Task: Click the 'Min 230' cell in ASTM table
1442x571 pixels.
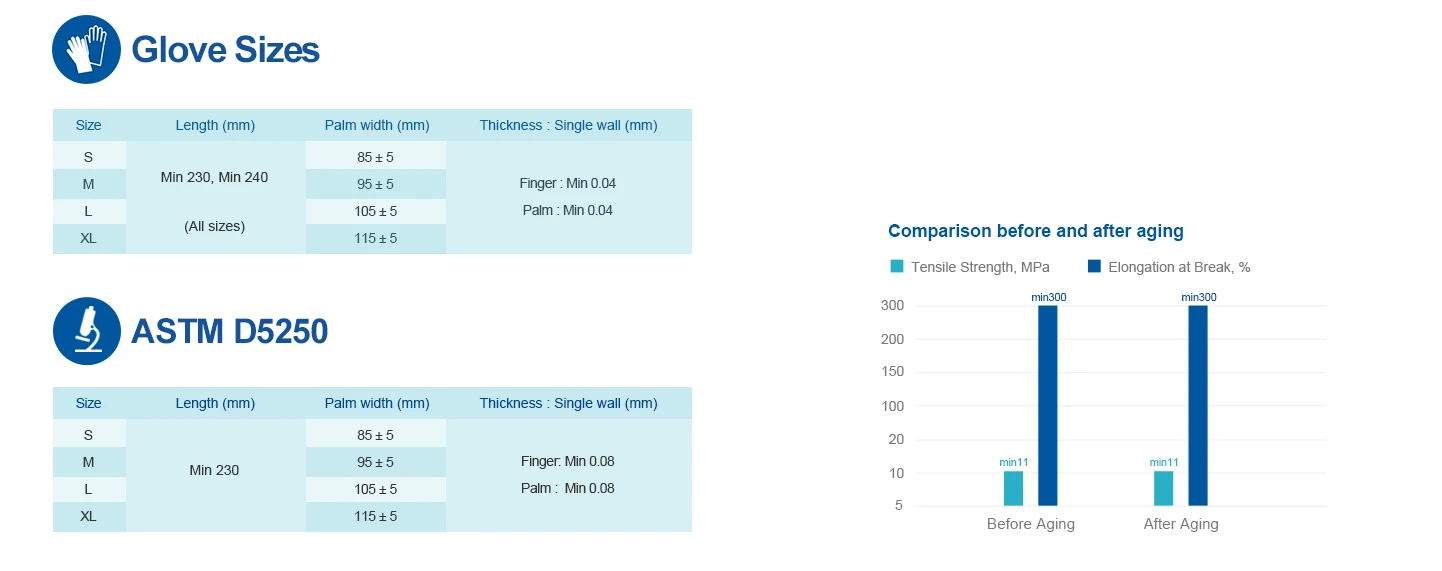Action: tap(214, 470)
